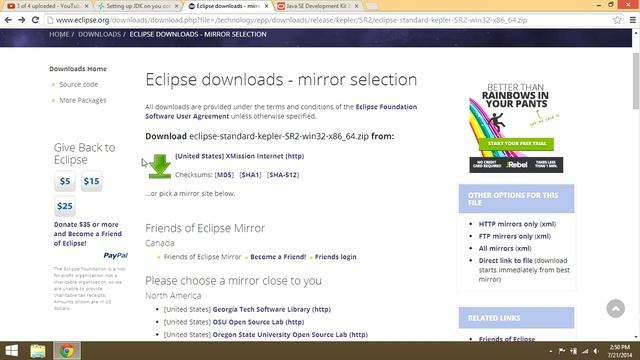Expand hidden system tray icons arrow
The width and height of the screenshot is (640, 360).
click(551, 351)
